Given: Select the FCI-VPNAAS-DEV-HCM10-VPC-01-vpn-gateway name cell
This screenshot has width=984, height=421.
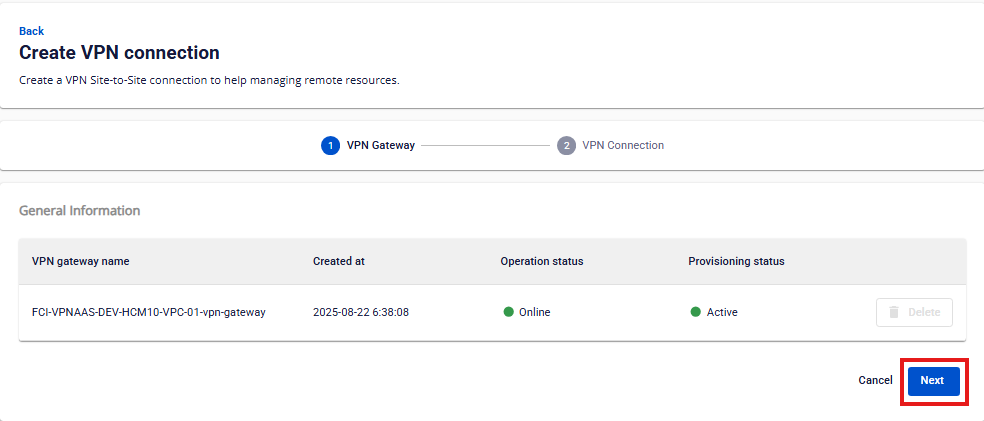Looking at the screenshot, I should click(149, 312).
